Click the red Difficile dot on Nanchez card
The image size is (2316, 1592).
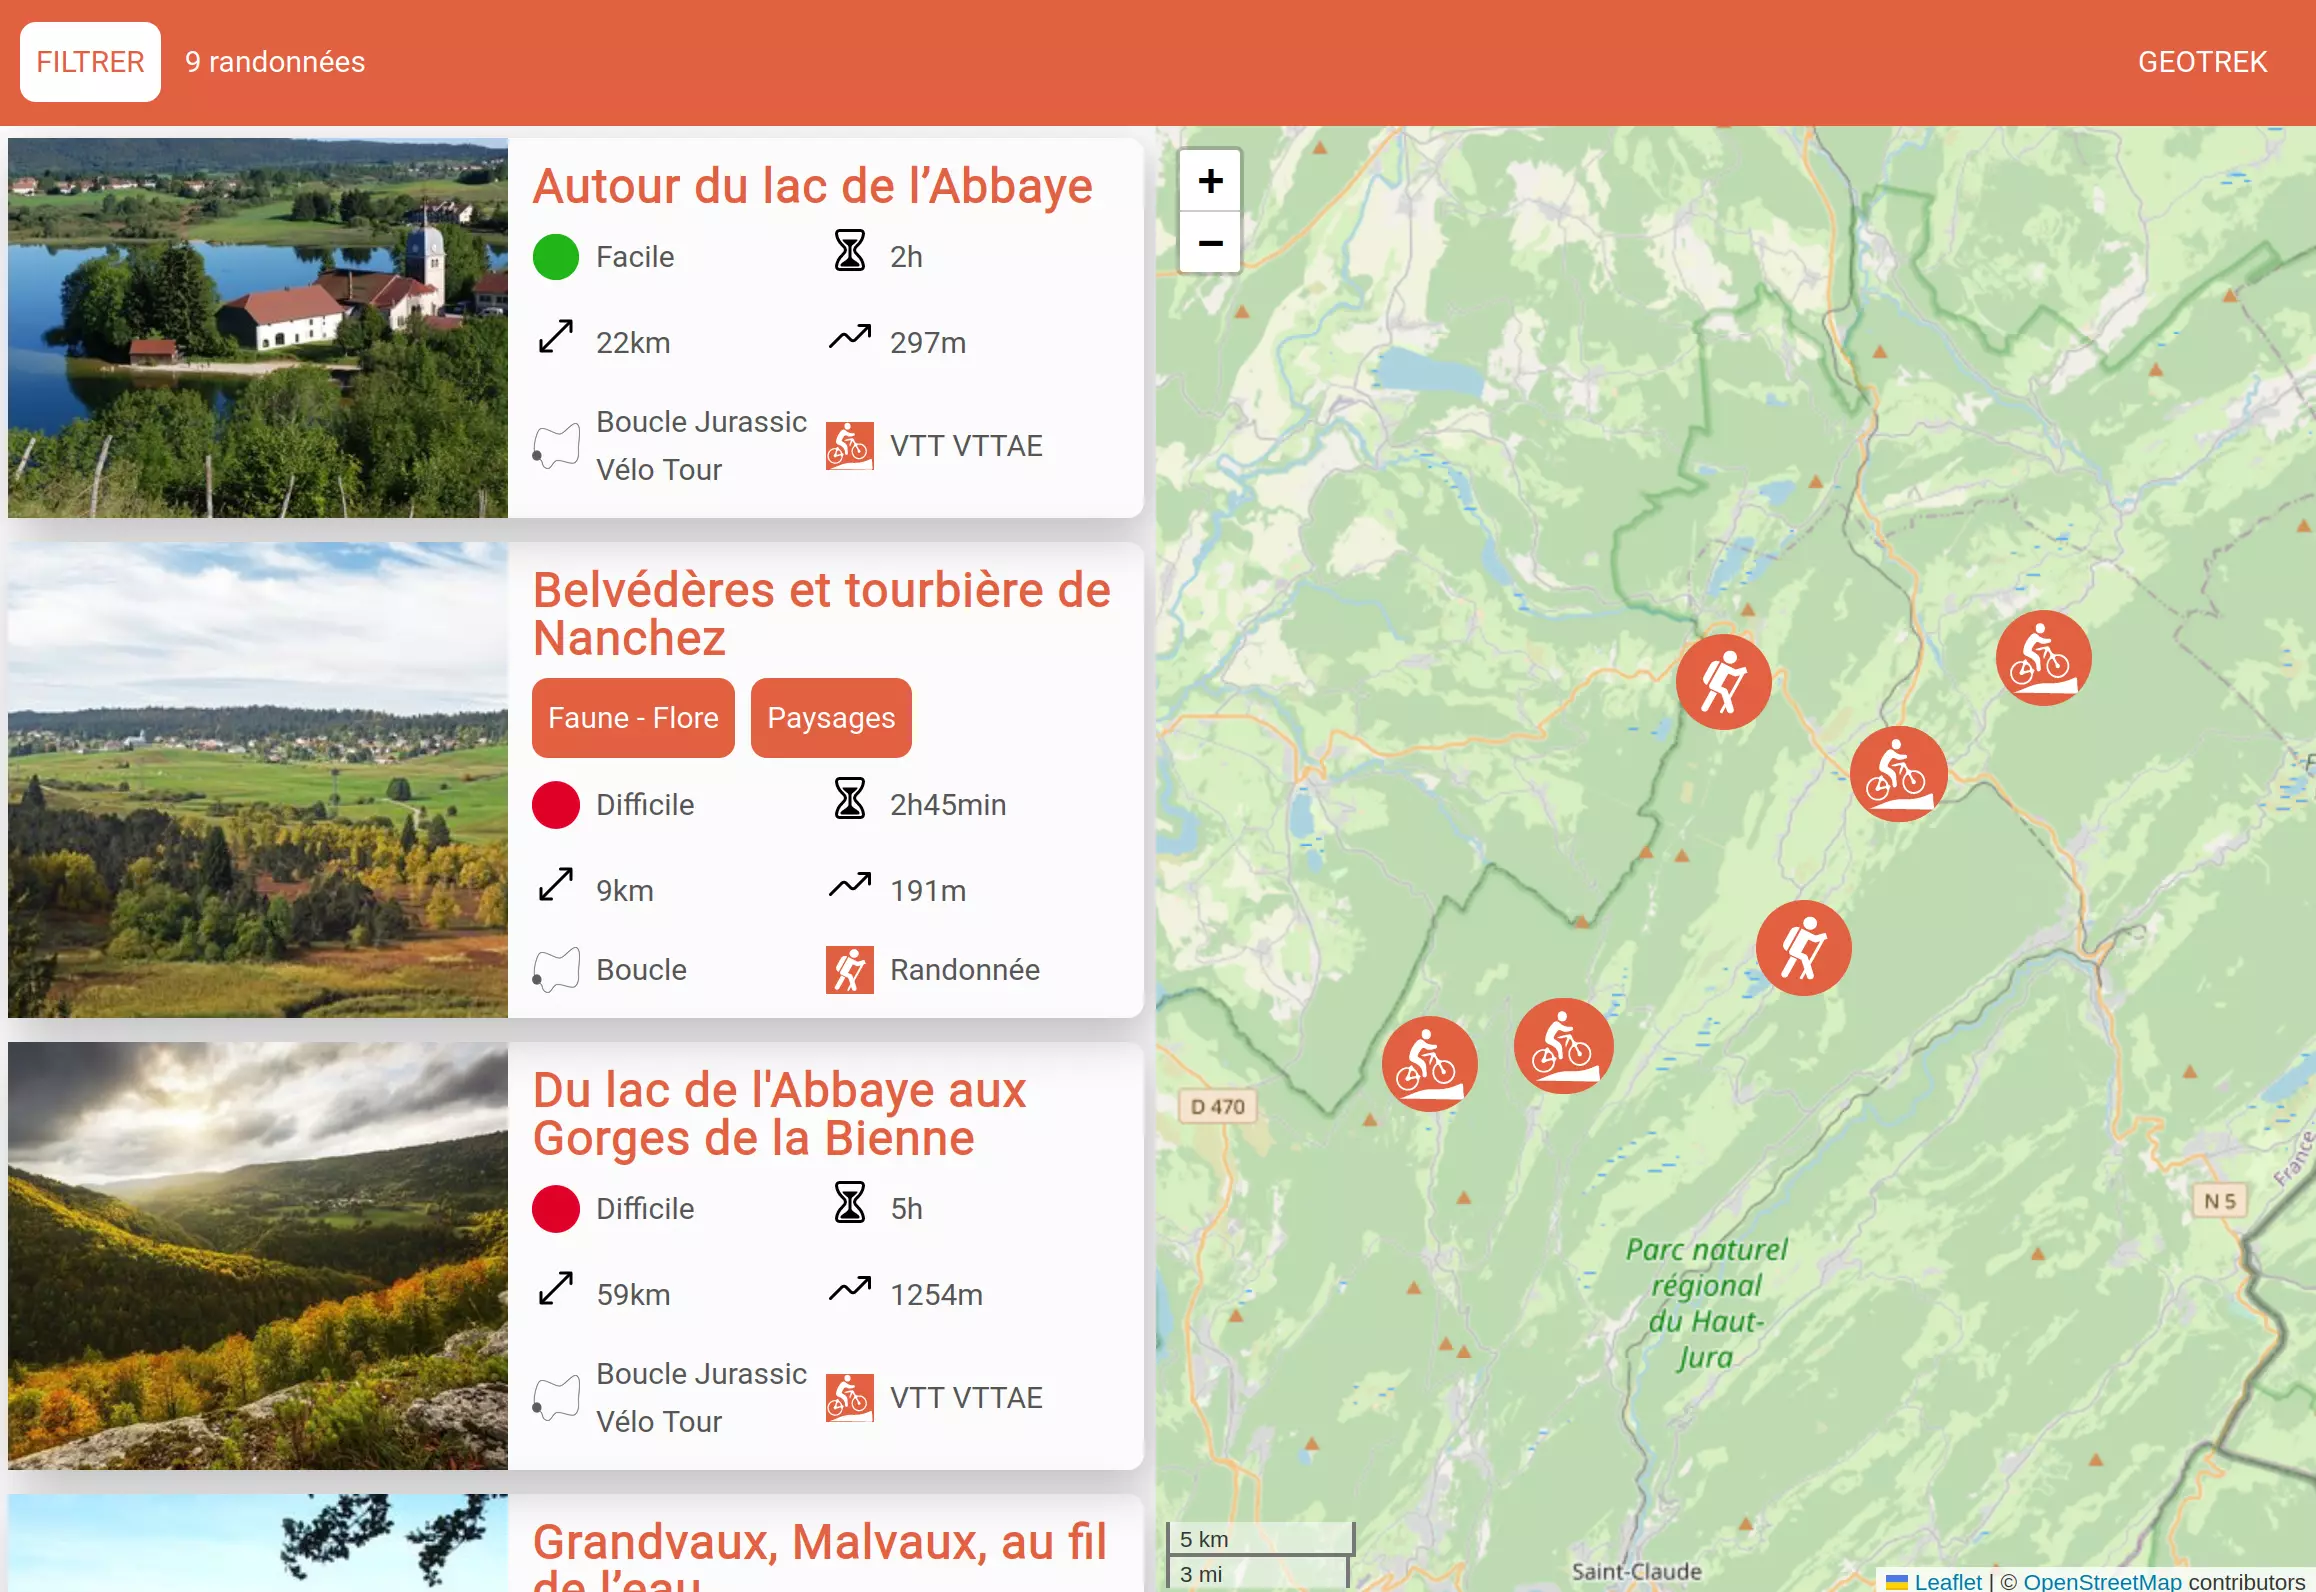pos(556,805)
